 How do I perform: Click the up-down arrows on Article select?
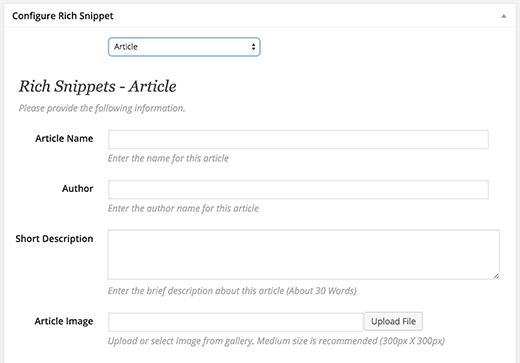(253, 47)
